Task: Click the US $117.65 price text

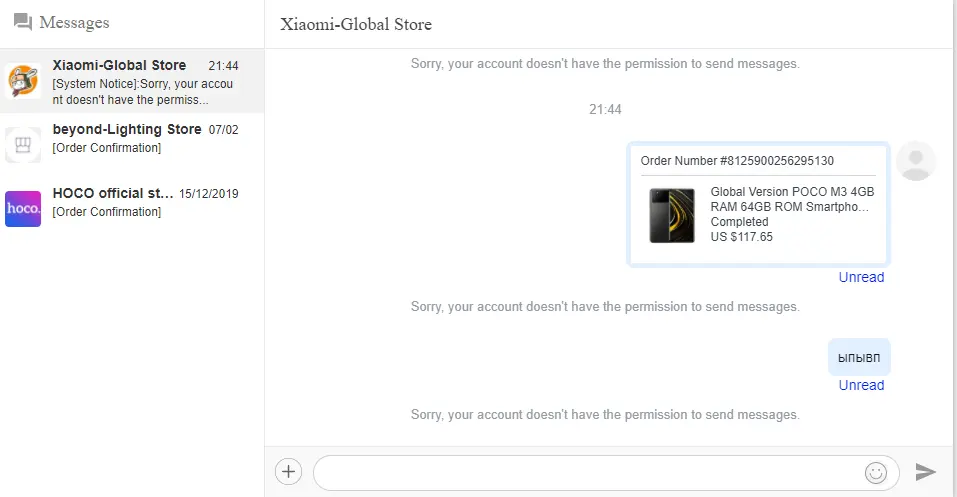Action: click(x=742, y=237)
